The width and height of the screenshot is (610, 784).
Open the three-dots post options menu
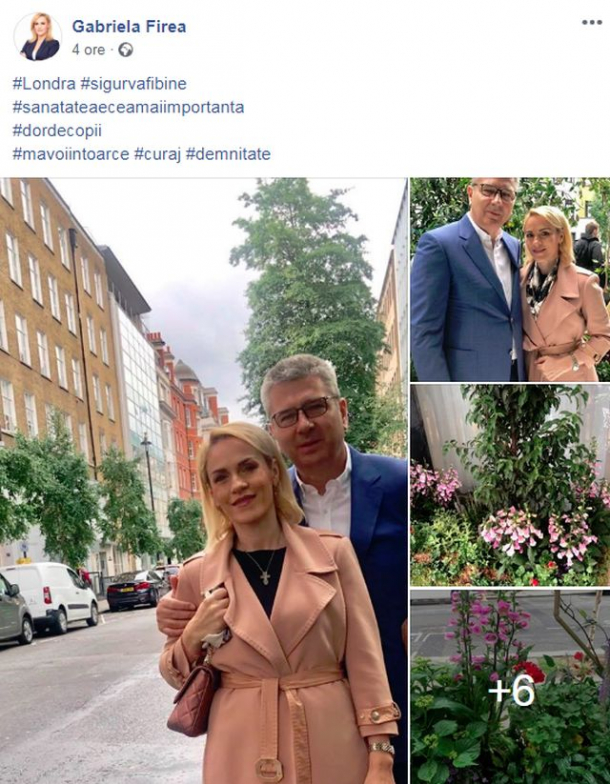click(592, 22)
